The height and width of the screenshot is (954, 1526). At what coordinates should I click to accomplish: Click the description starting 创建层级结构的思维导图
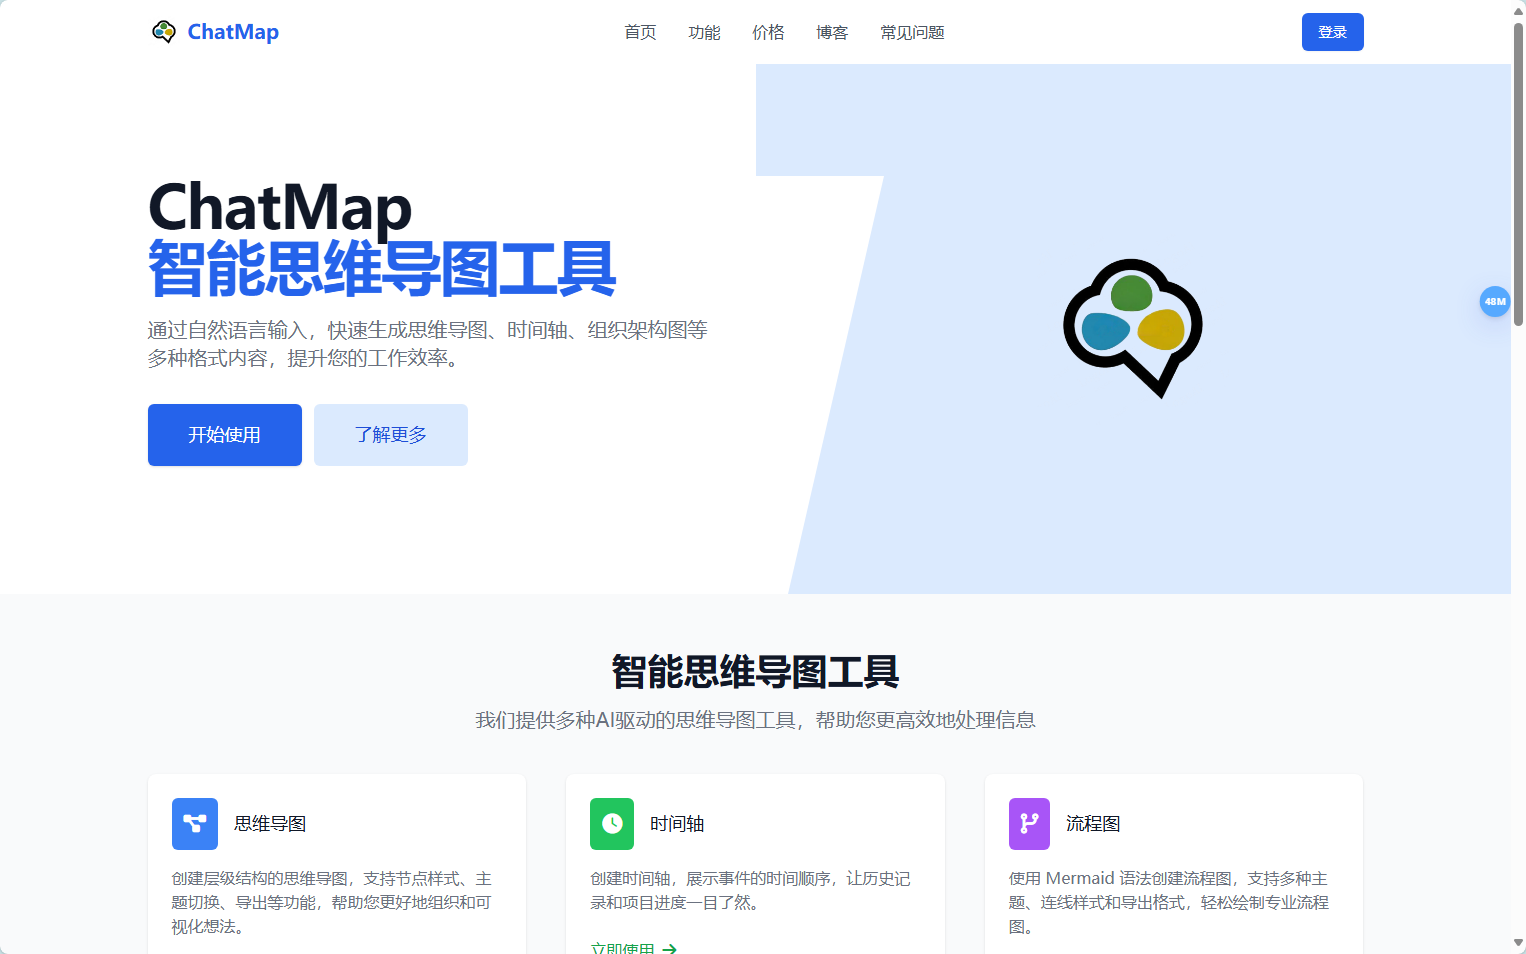tap(332, 903)
